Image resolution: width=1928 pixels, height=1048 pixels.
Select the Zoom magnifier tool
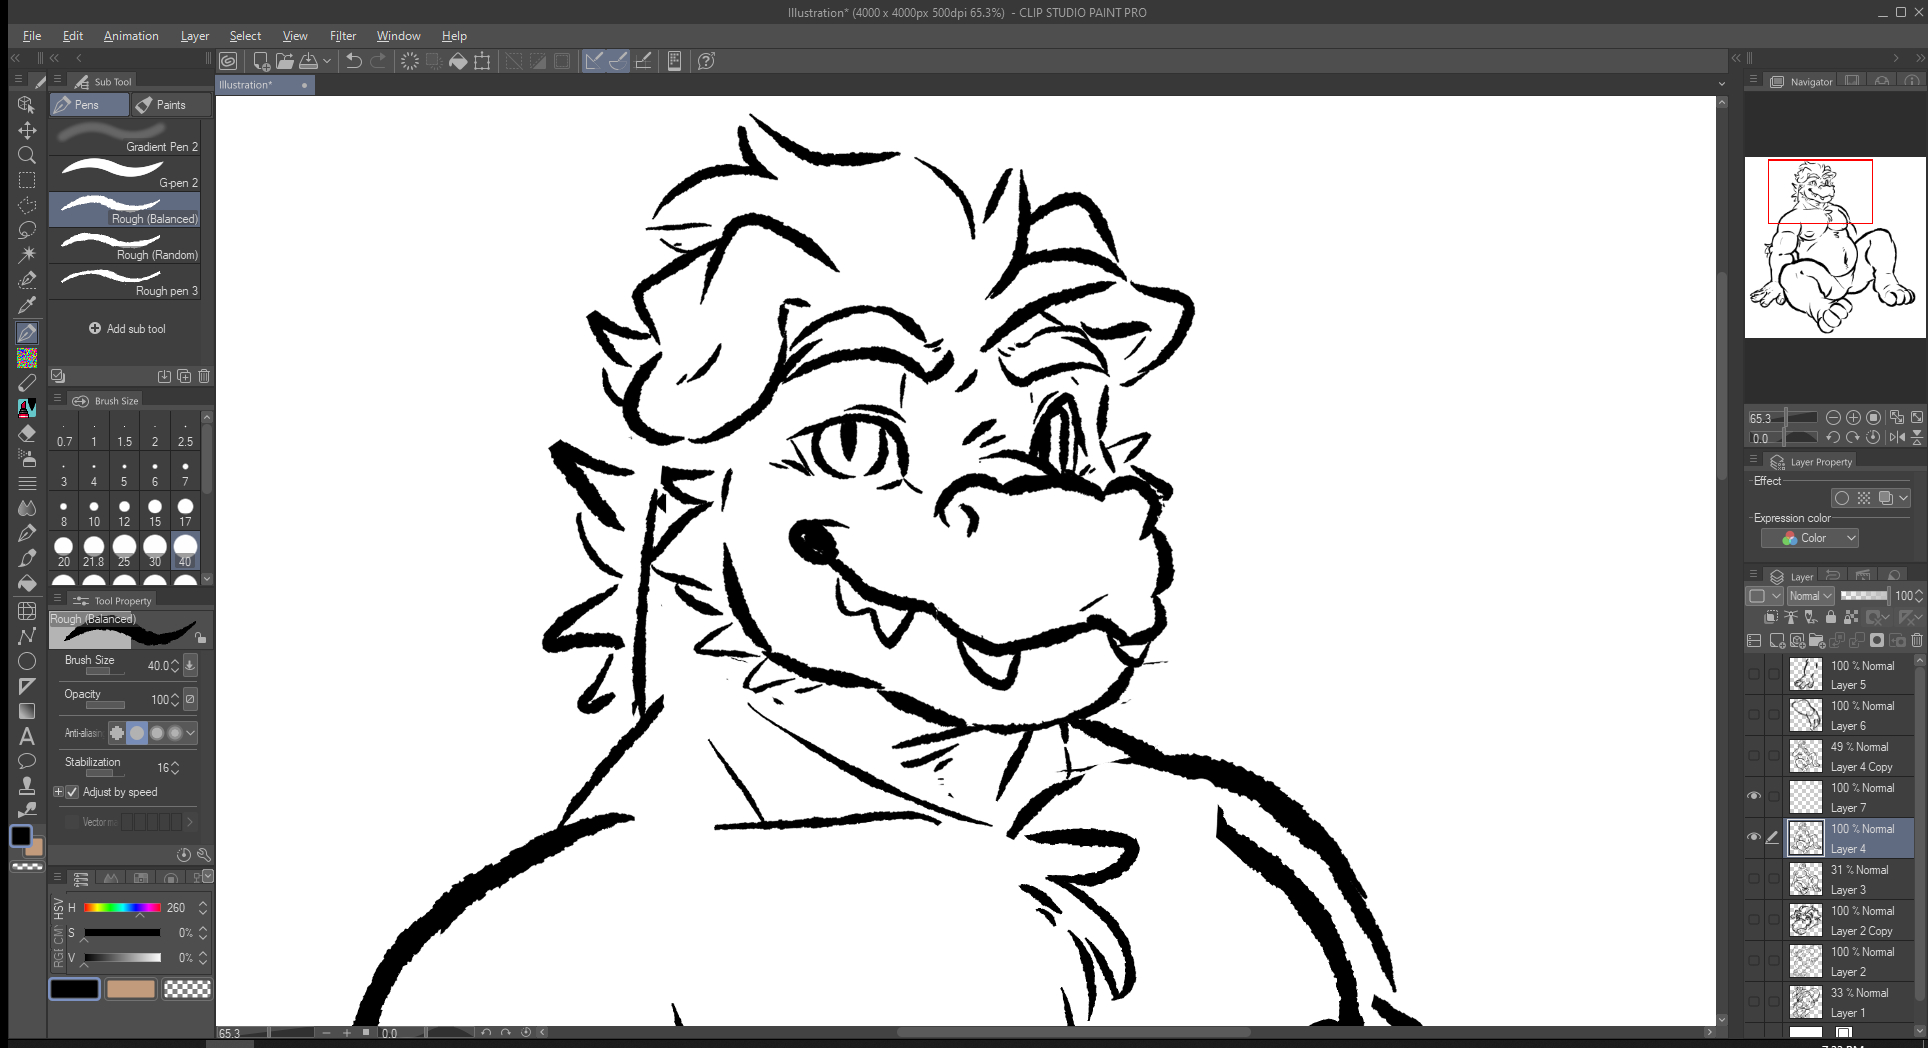pyautogui.click(x=27, y=155)
